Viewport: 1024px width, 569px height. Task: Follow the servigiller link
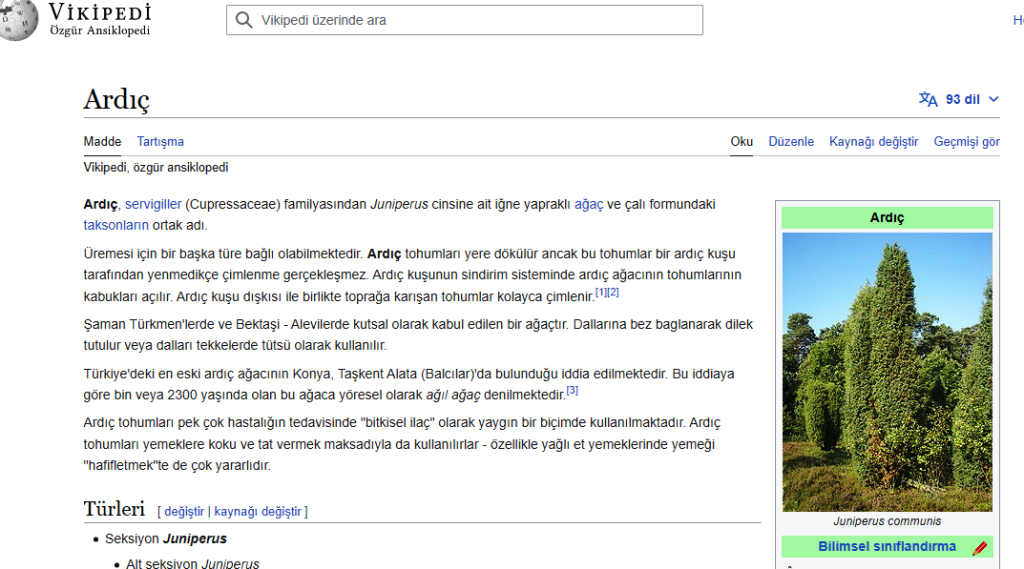tap(153, 204)
